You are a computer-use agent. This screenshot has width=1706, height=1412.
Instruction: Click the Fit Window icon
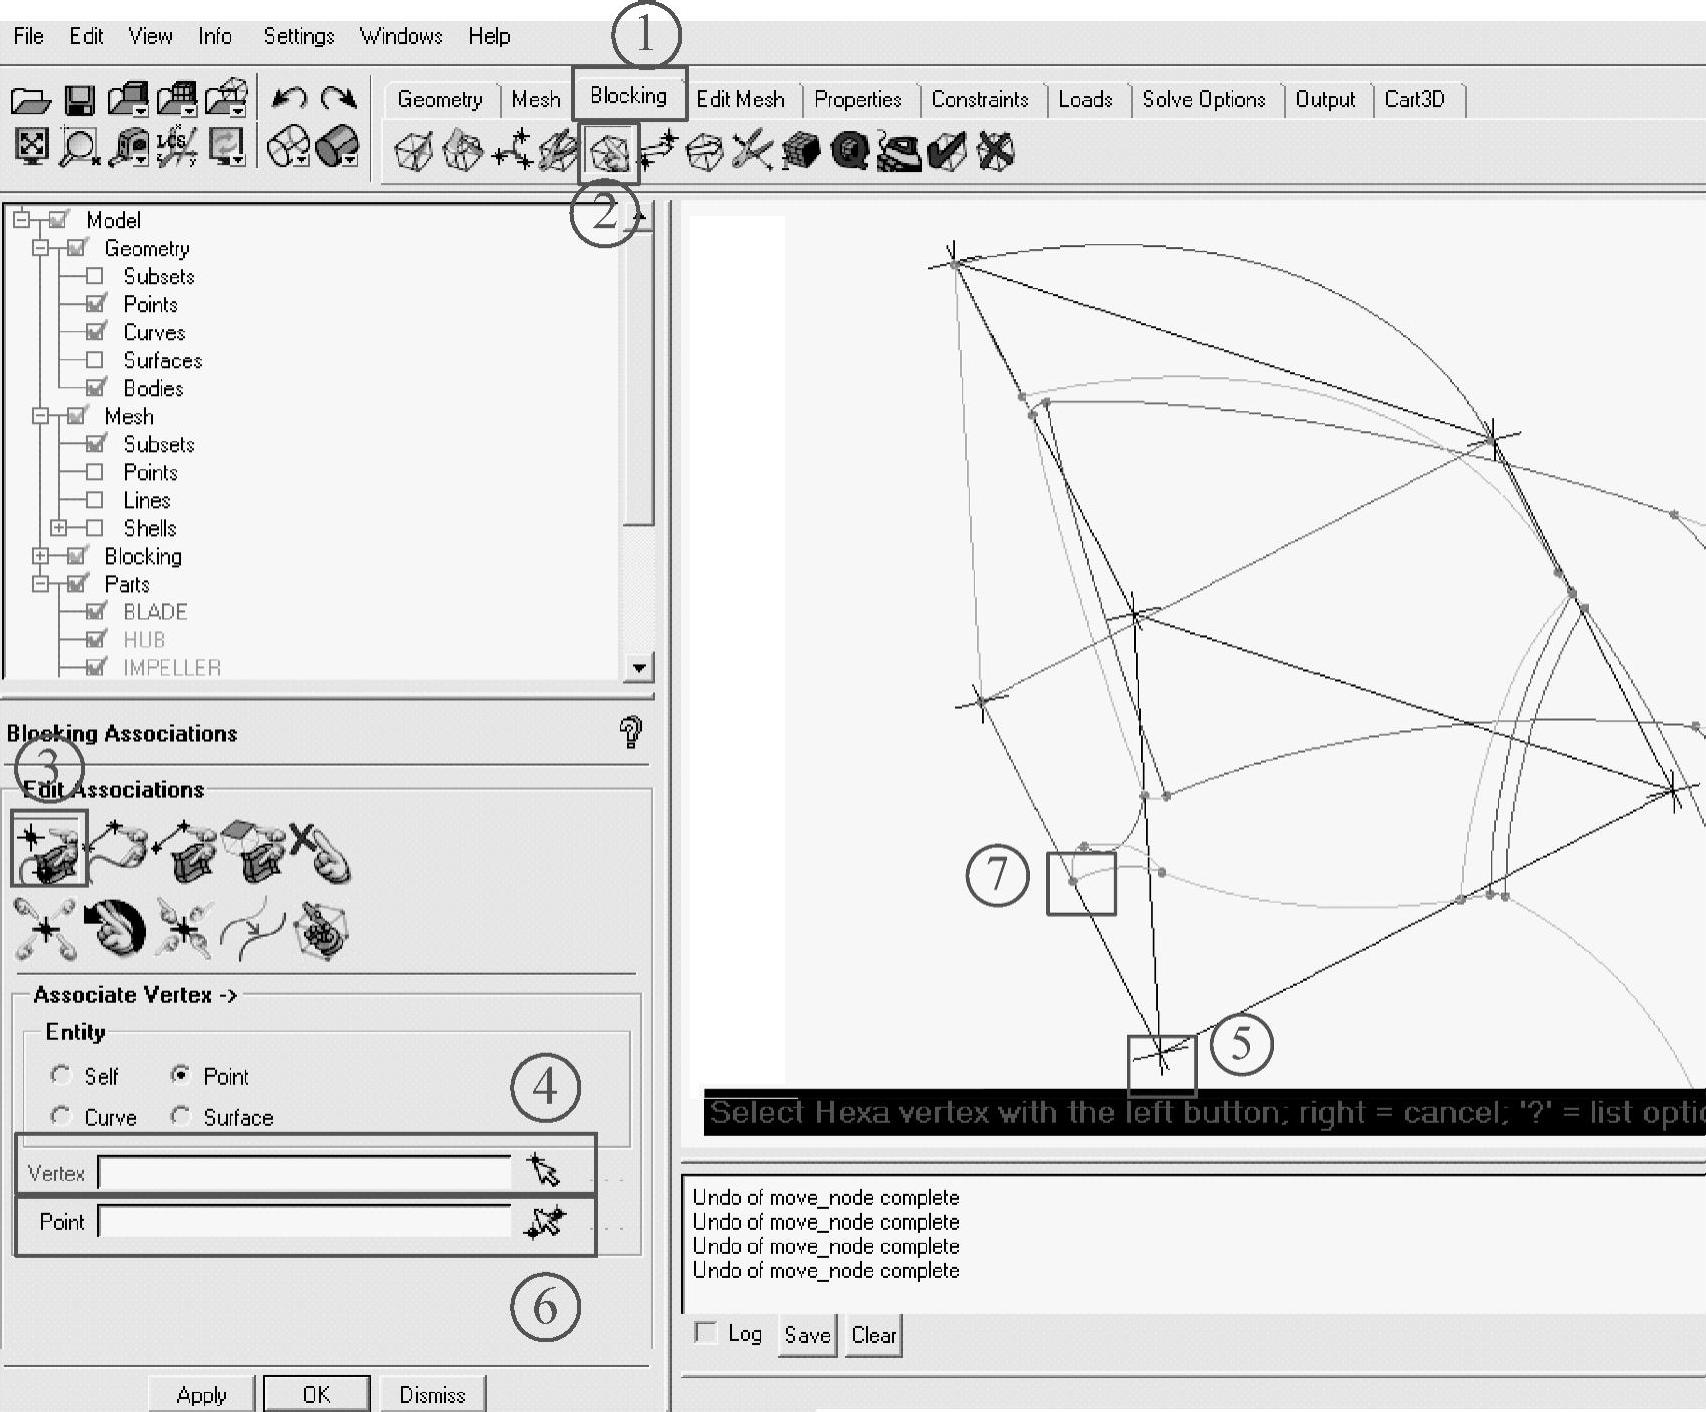(32, 148)
